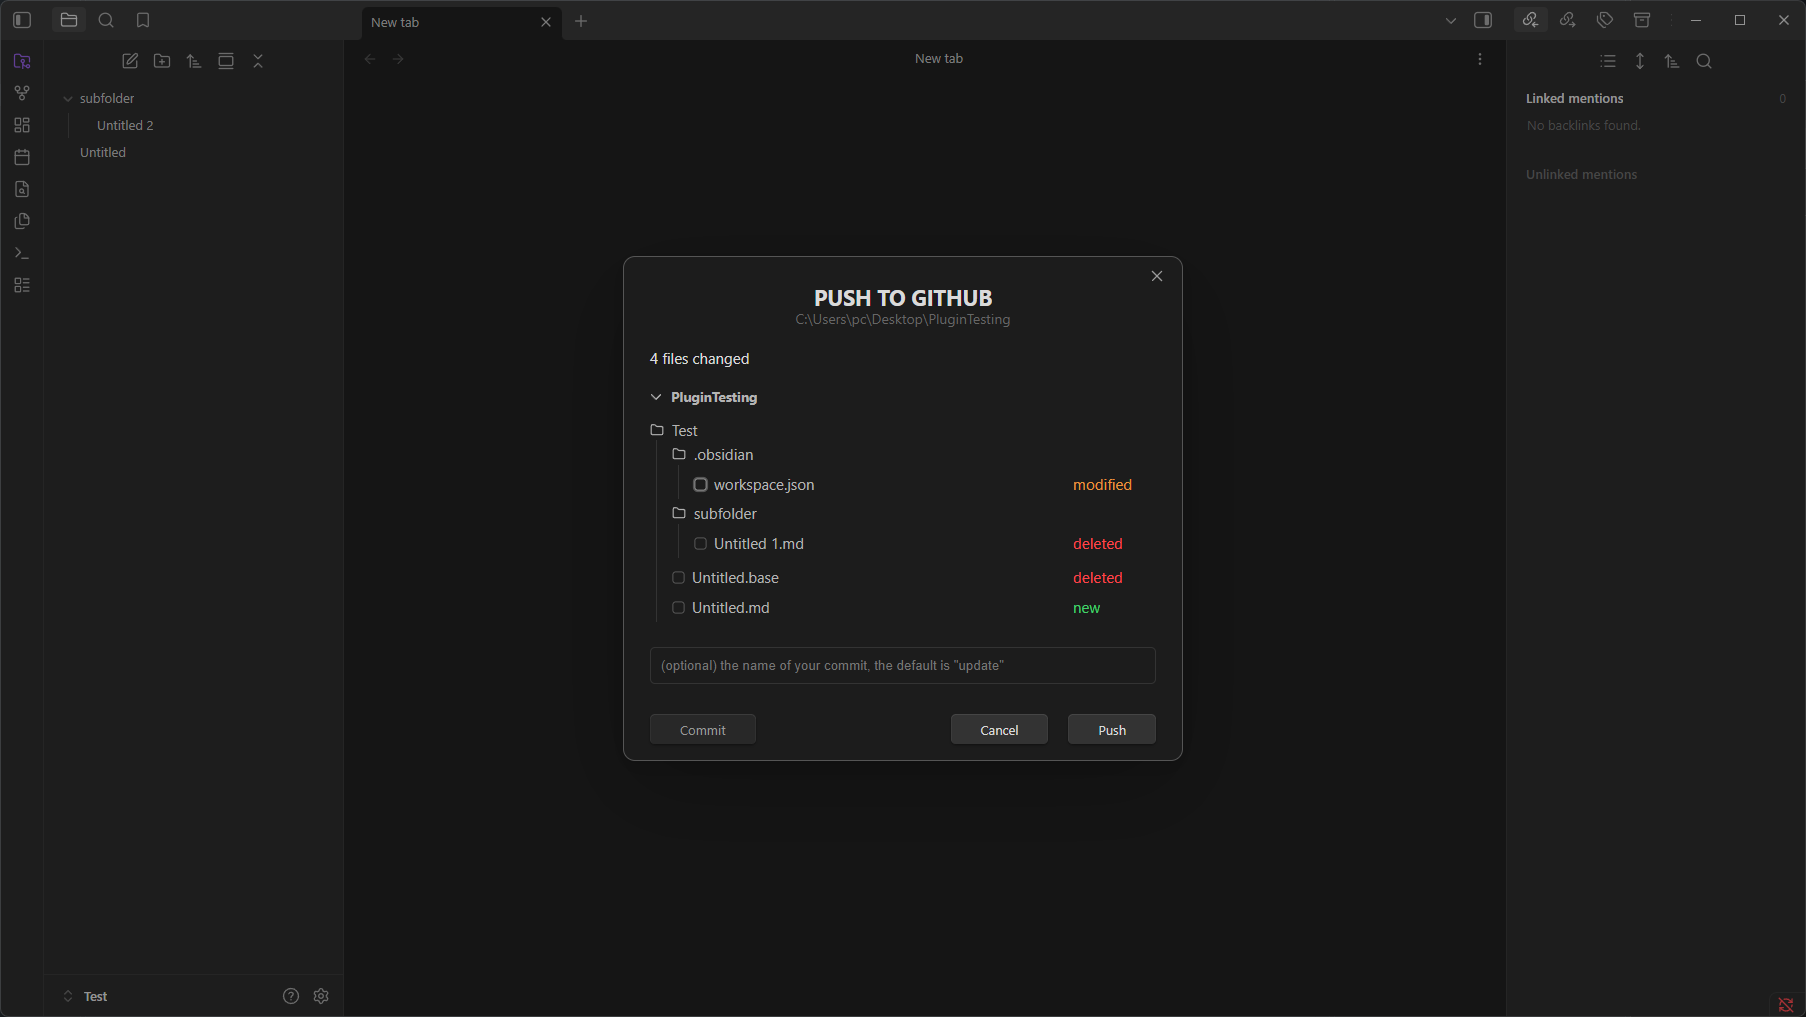Create a new folder in file explorer
This screenshot has width=1806, height=1017.
162,61
